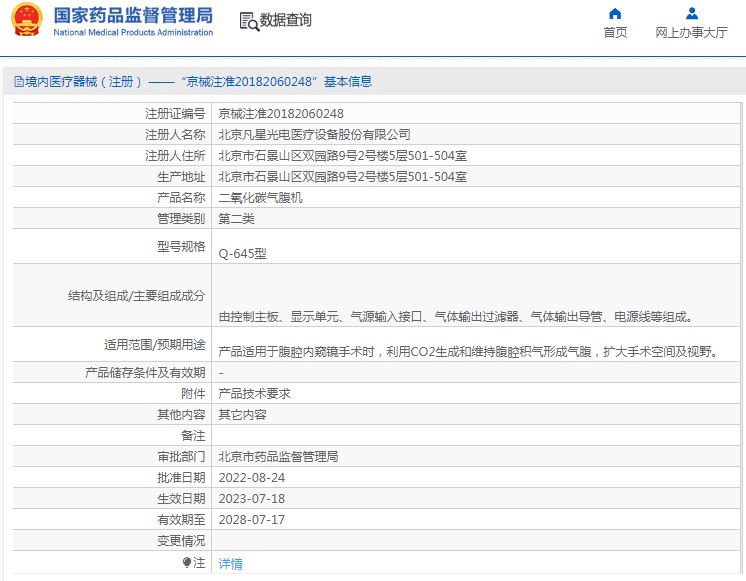Screen dimensions: 746x581
Task: Click the 网上办事大厅 person icon
Action: [692, 13]
